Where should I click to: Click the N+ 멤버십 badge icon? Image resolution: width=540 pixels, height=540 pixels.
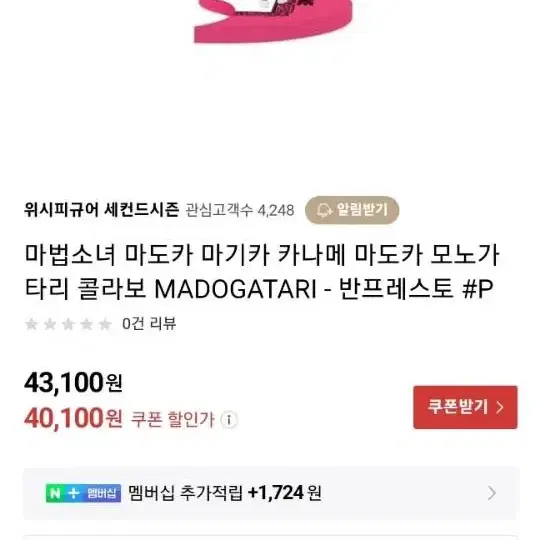(83, 493)
